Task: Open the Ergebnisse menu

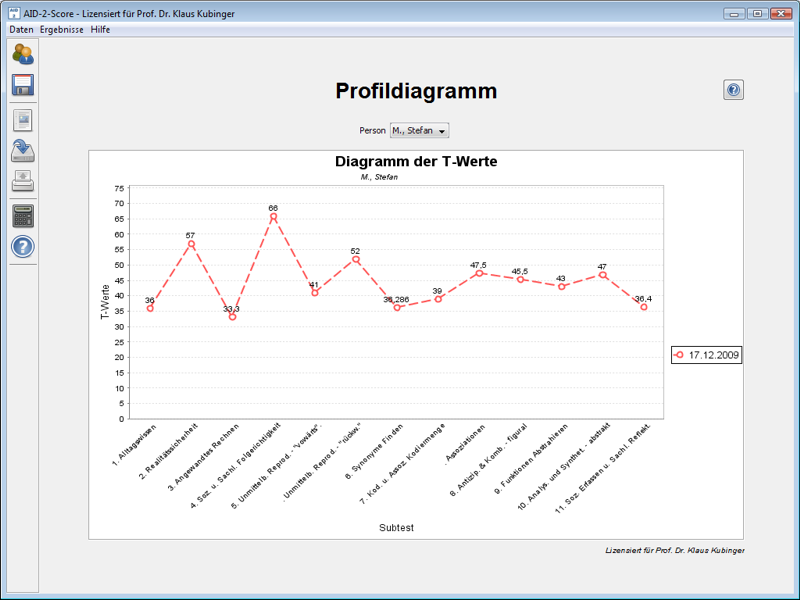Action: pos(62,30)
